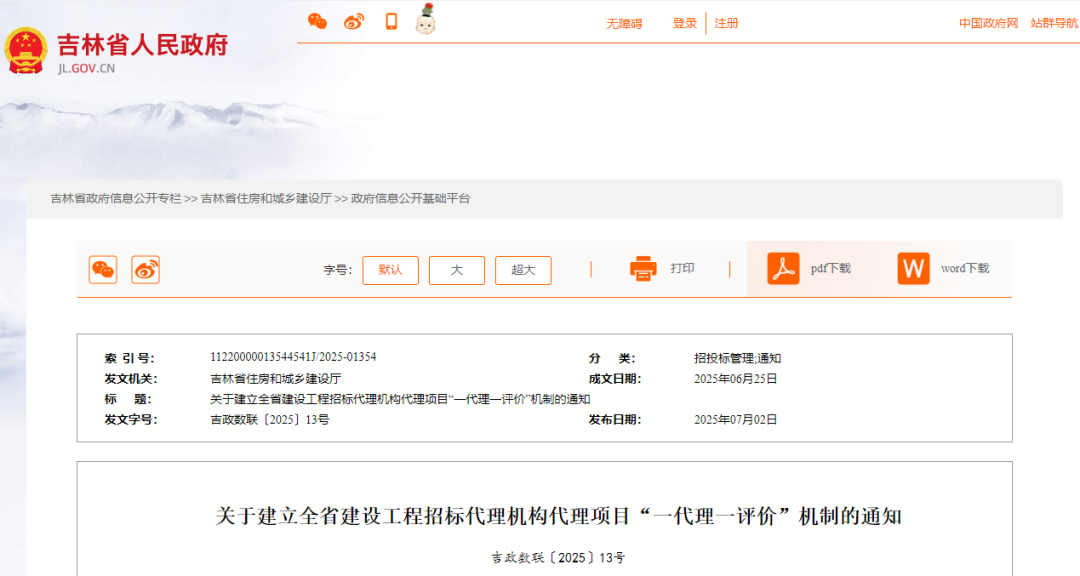Click category value 招投标管理;通知
1080x576 pixels.
coord(738,358)
